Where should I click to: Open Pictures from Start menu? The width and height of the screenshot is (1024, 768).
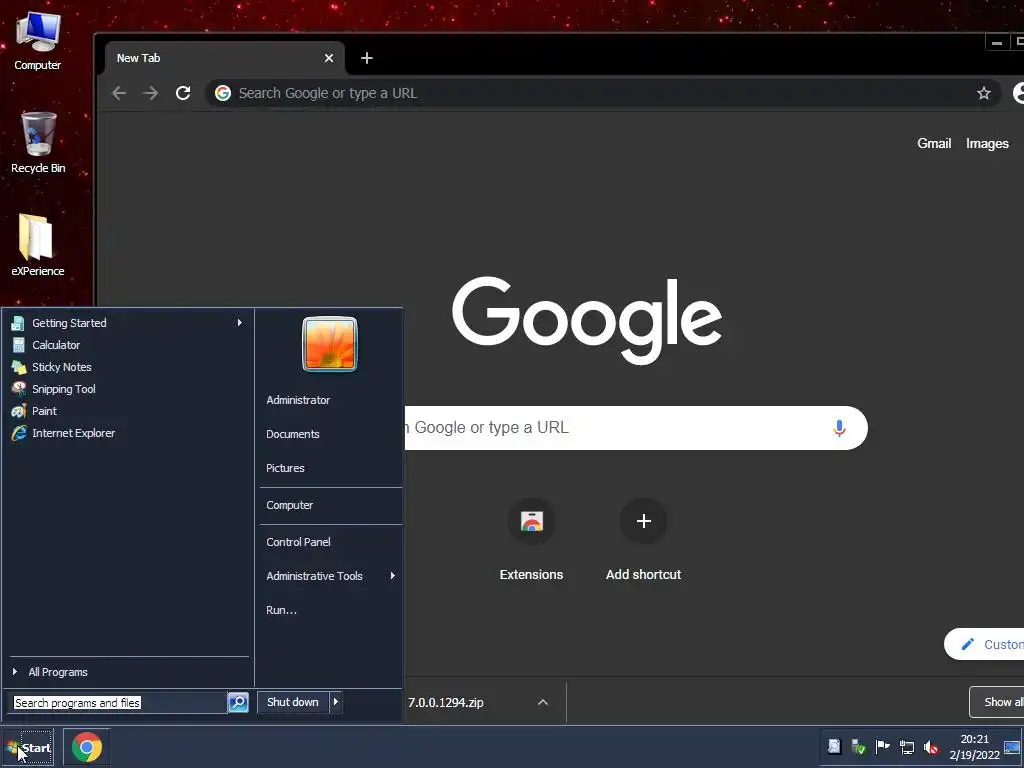pyautogui.click(x=285, y=468)
